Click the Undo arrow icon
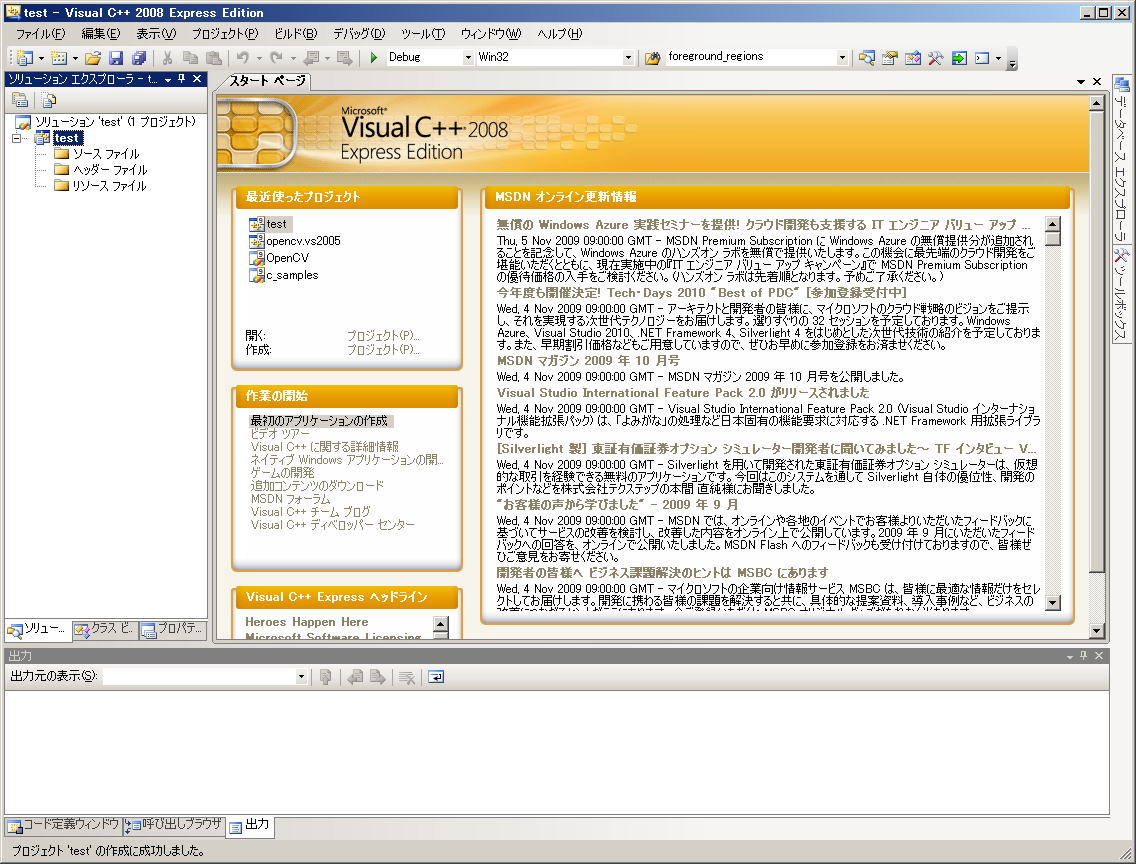The width and height of the screenshot is (1136, 864). 243,57
